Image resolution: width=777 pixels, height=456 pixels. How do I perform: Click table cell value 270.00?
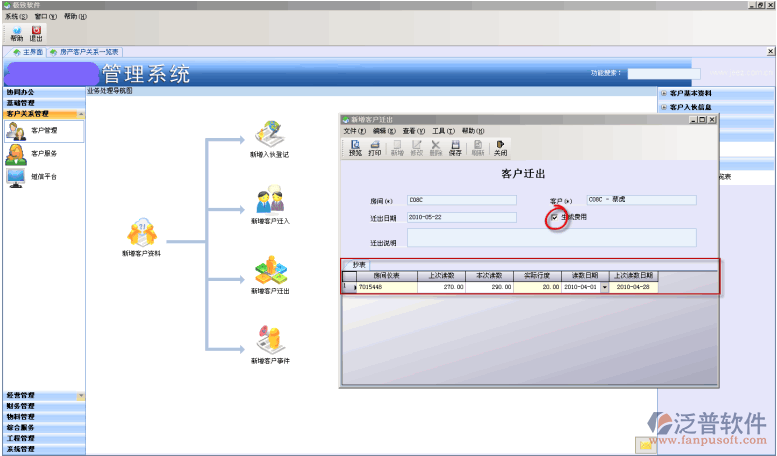(x=441, y=287)
